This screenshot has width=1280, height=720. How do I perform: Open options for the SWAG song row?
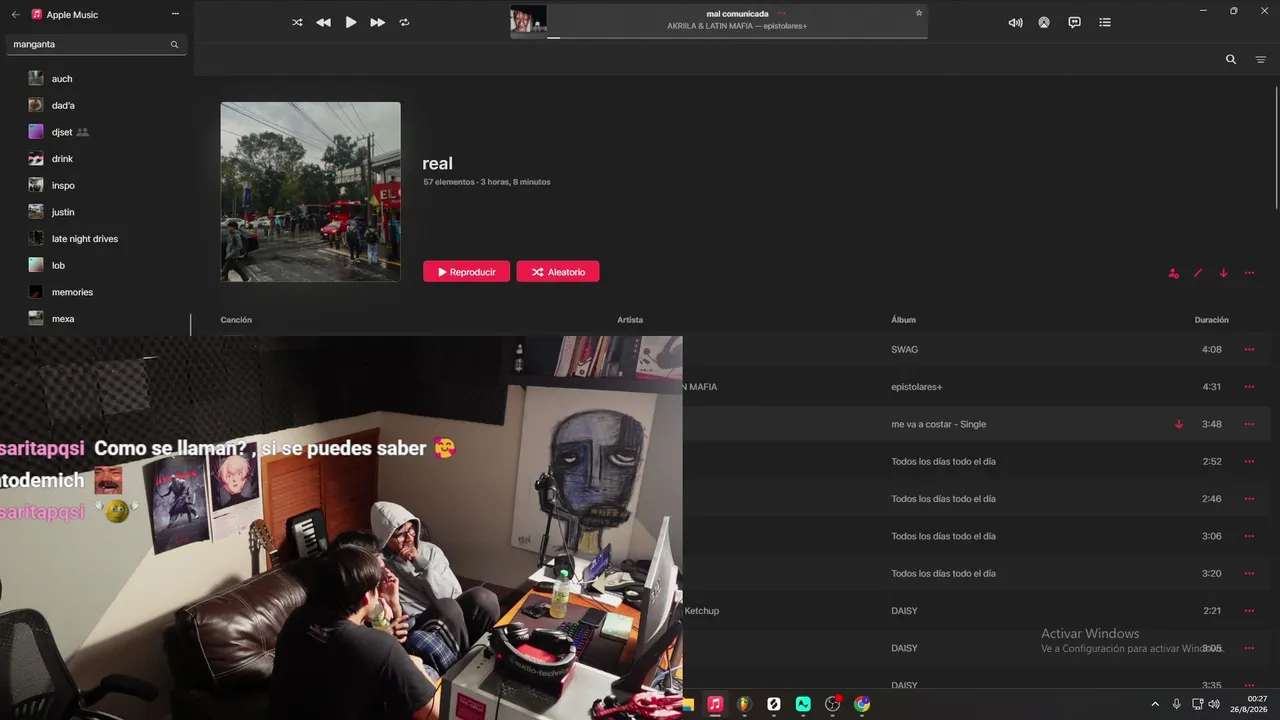coord(1249,350)
